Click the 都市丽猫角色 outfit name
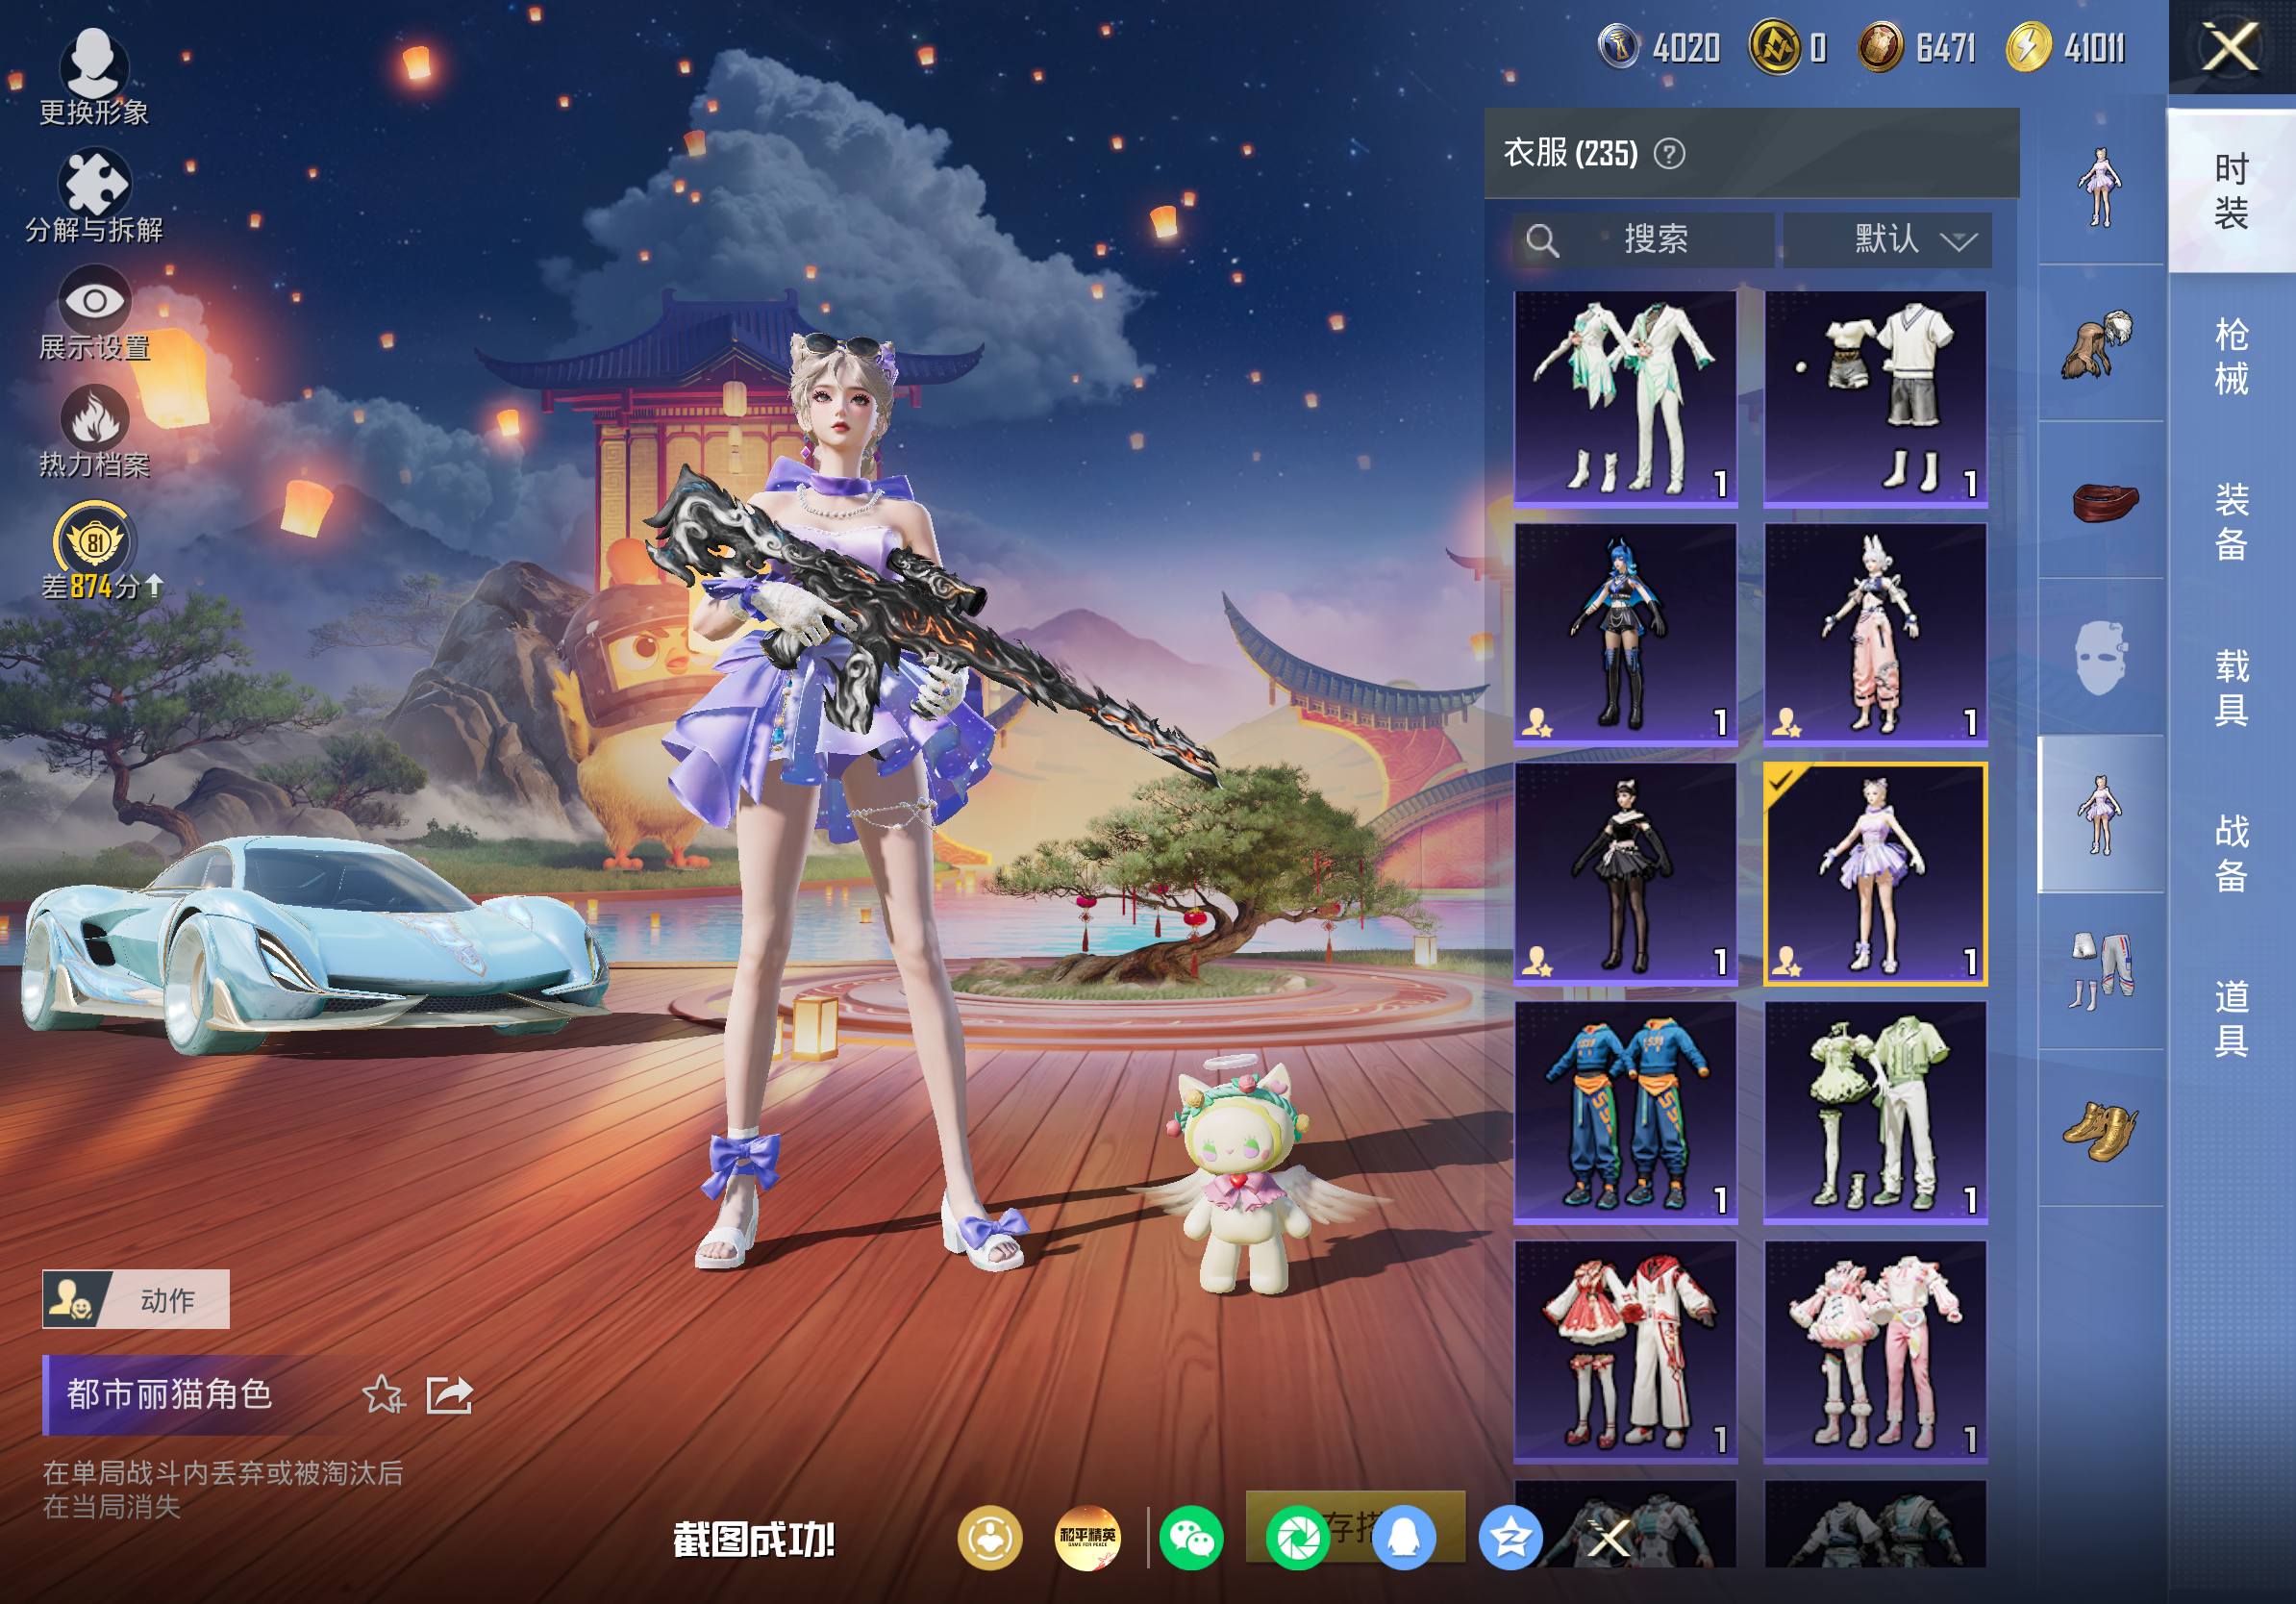Image resolution: width=2296 pixels, height=1604 pixels. (169, 1394)
